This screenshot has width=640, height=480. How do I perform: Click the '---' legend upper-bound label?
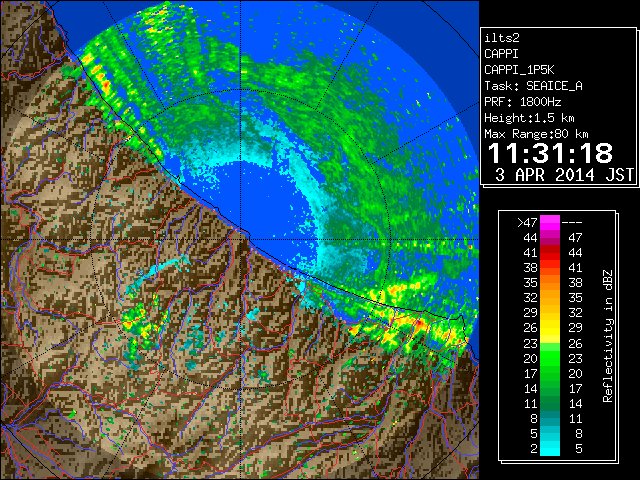pyautogui.click(x=572, y=223)
